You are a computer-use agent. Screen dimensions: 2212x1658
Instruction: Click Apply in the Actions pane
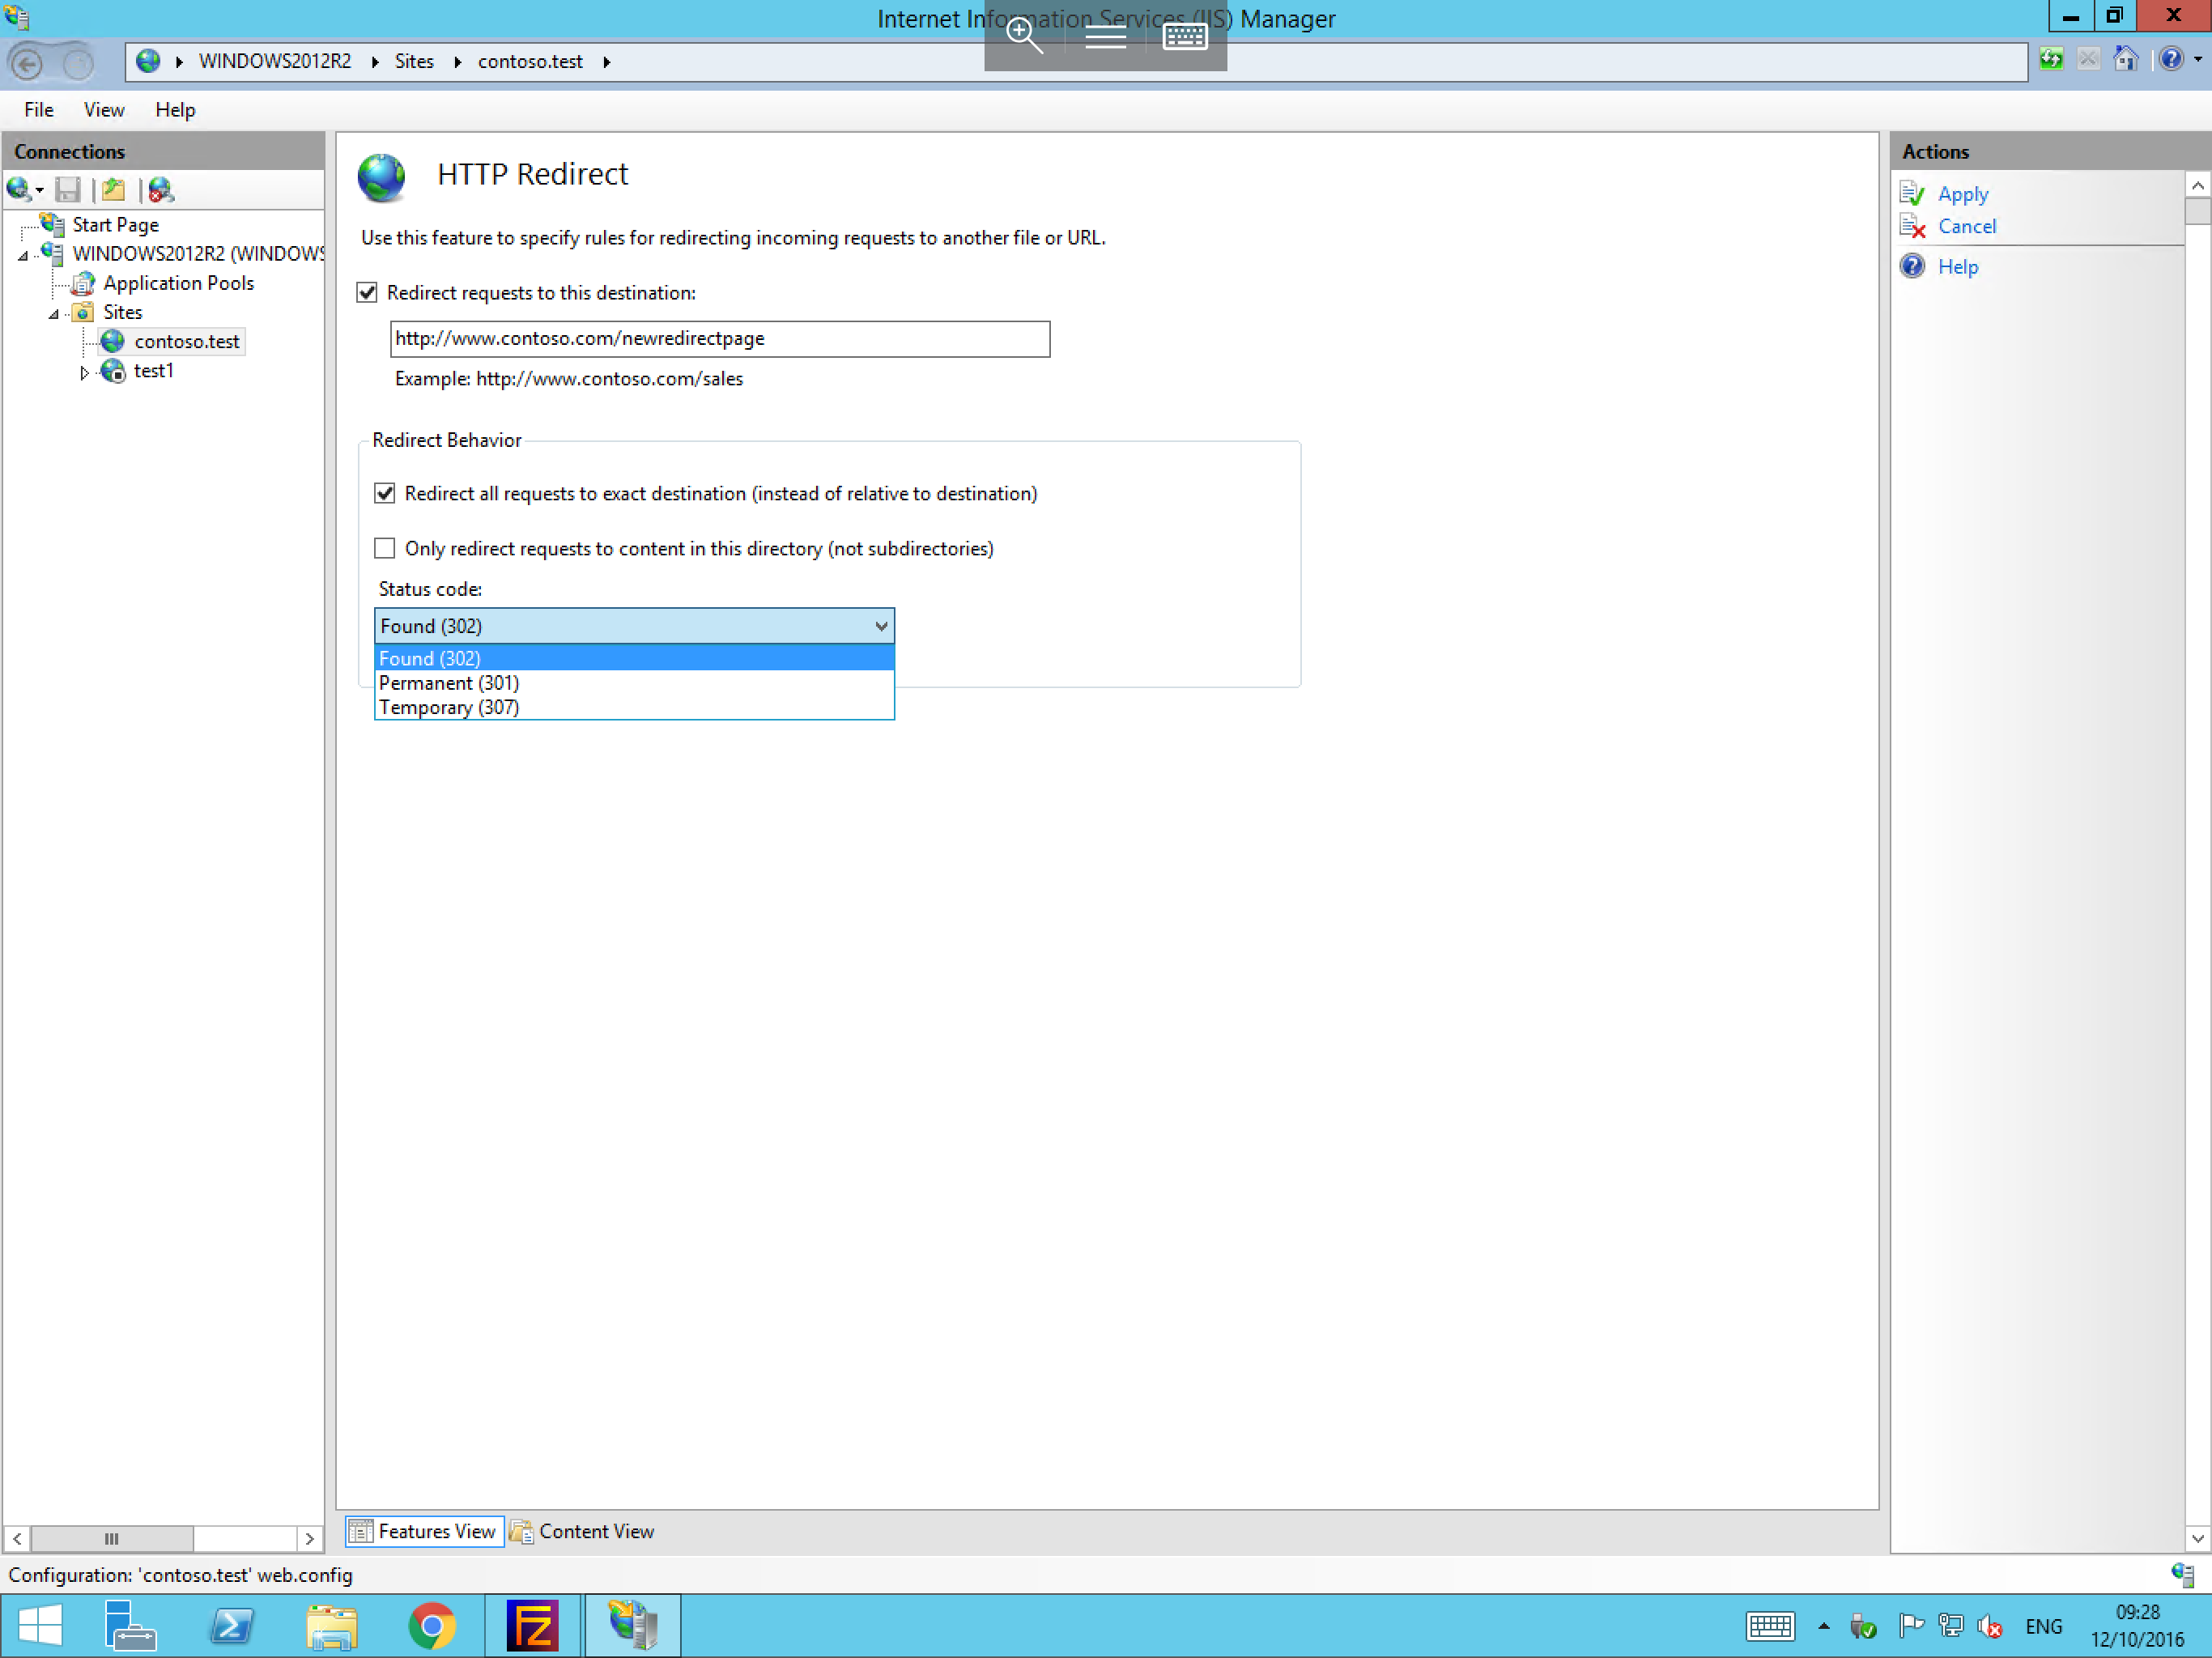pos(1962,194)
